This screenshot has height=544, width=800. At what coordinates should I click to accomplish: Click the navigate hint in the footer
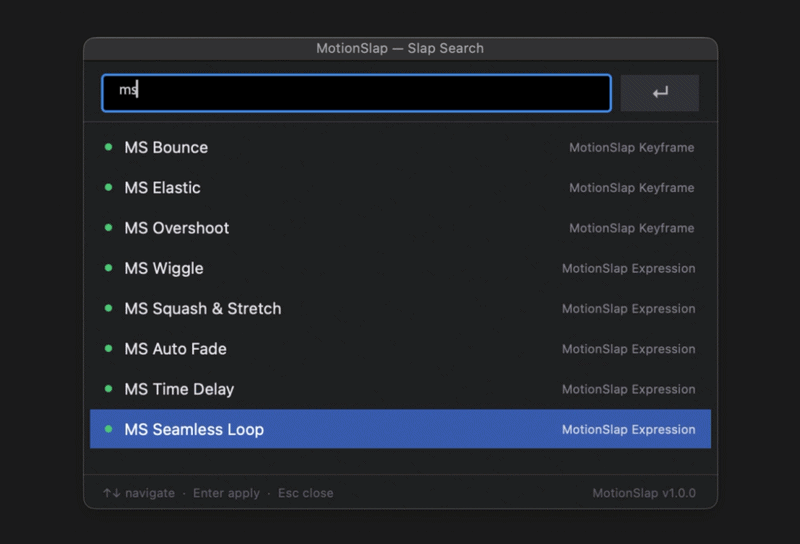(x=139, y=493)
